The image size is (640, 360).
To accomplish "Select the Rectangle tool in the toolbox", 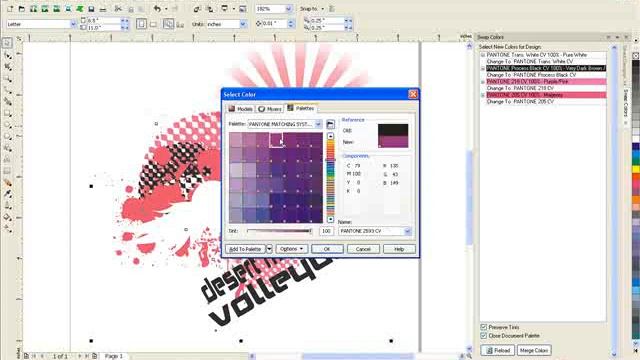I will coord(7,113).
